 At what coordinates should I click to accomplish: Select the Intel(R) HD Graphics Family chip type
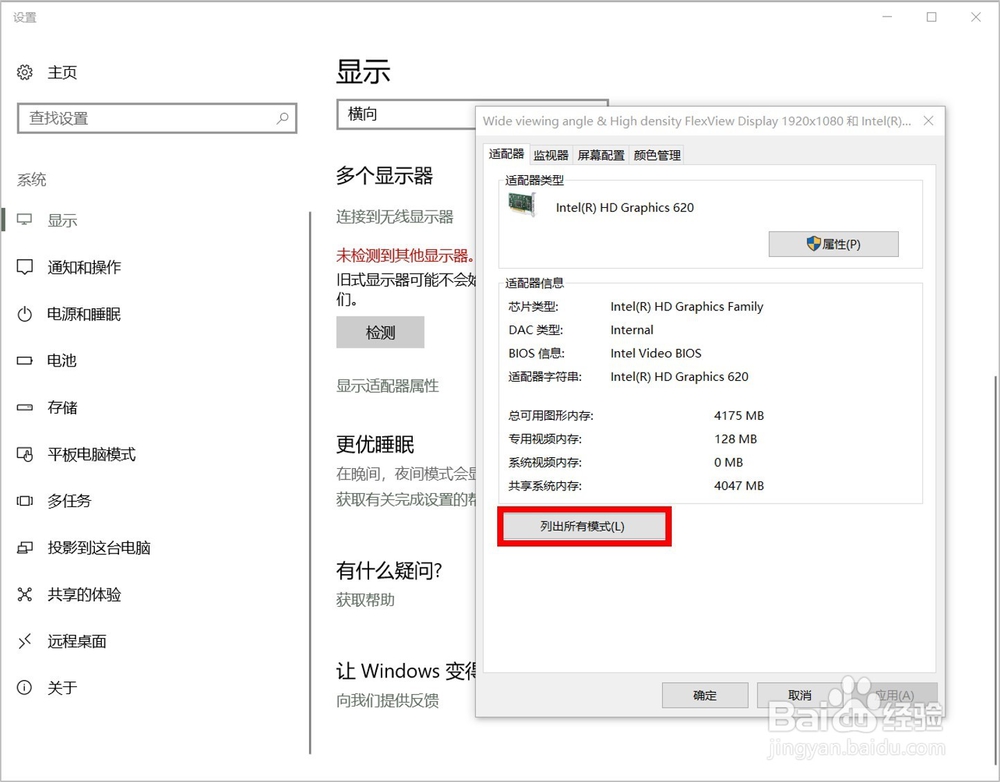[x=686, y=307]
